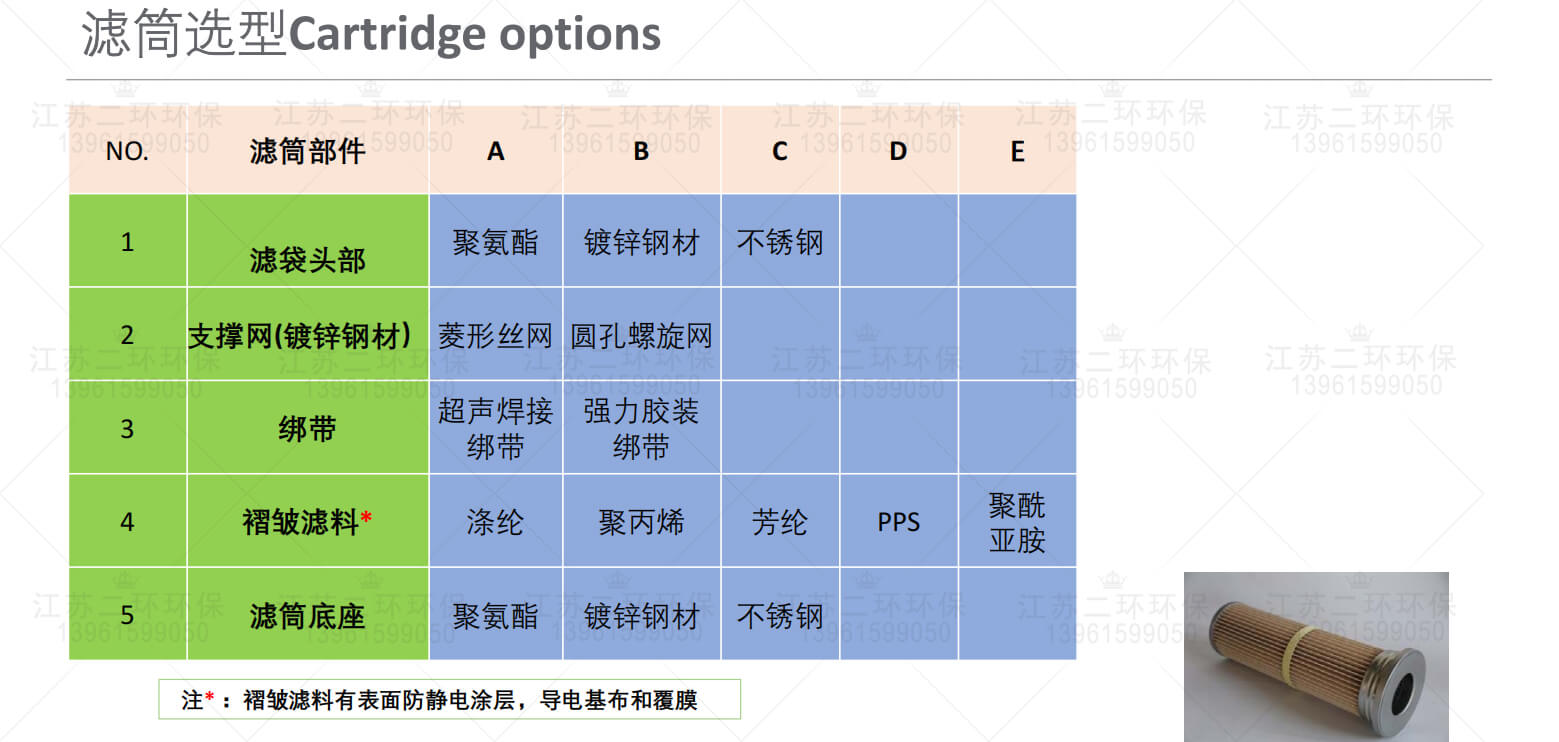This screenshot has width=1559, height=742.
Task: Click the "滤筒底座" row label
Action: 307,615
